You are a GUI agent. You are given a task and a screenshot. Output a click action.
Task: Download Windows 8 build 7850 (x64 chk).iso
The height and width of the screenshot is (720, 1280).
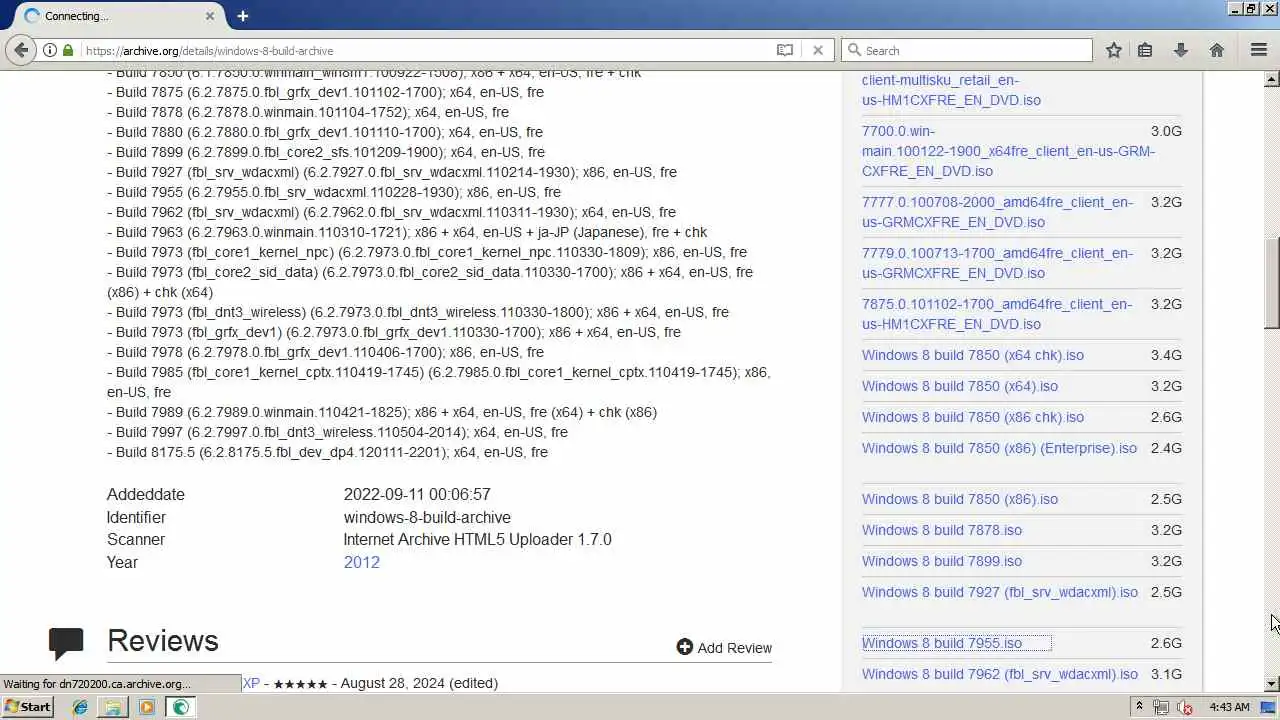(x=973, y=355)
